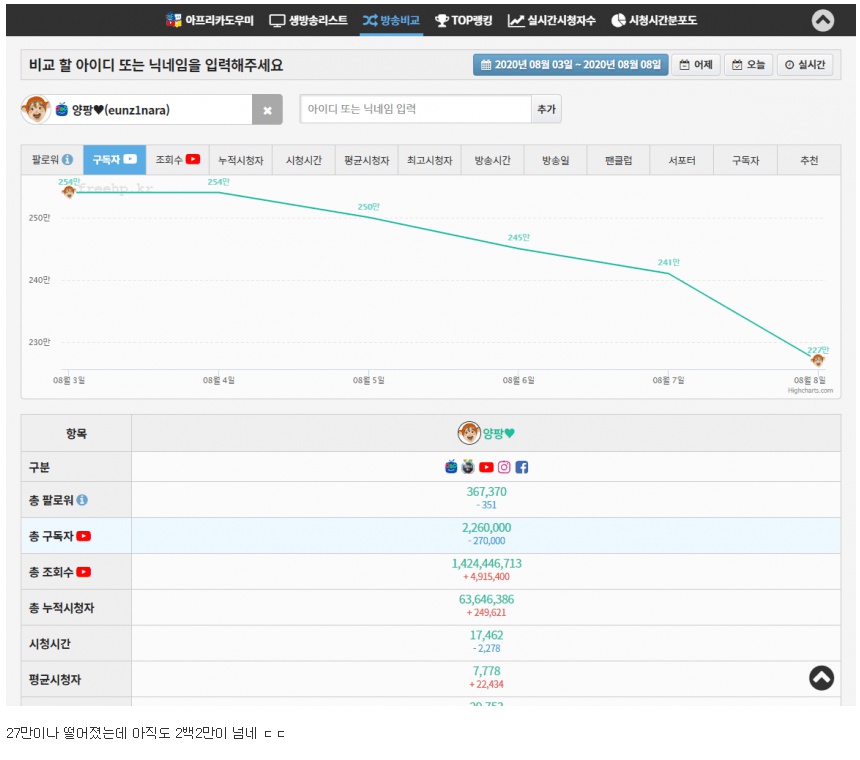This screenshot has height=760, width=860.
Task: Click the 어제 button
Action: pos(695,65)
